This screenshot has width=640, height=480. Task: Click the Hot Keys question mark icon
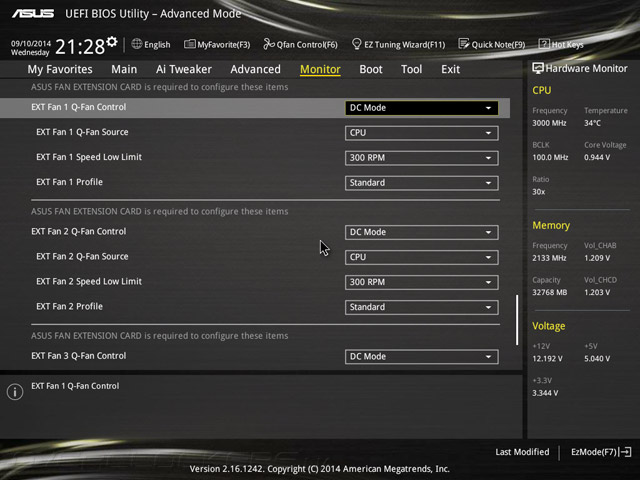544,44
